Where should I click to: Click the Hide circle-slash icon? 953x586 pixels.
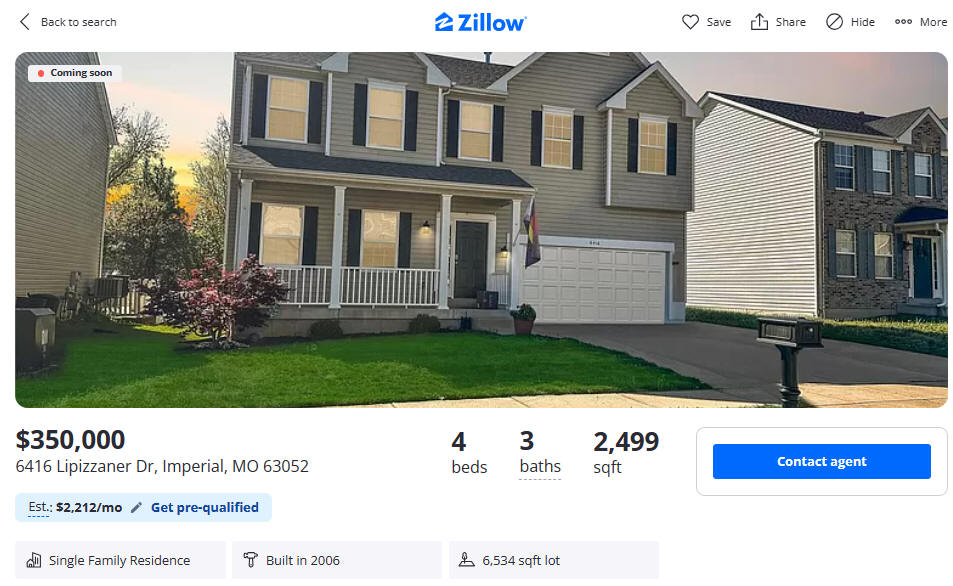(x=834, y=22)
